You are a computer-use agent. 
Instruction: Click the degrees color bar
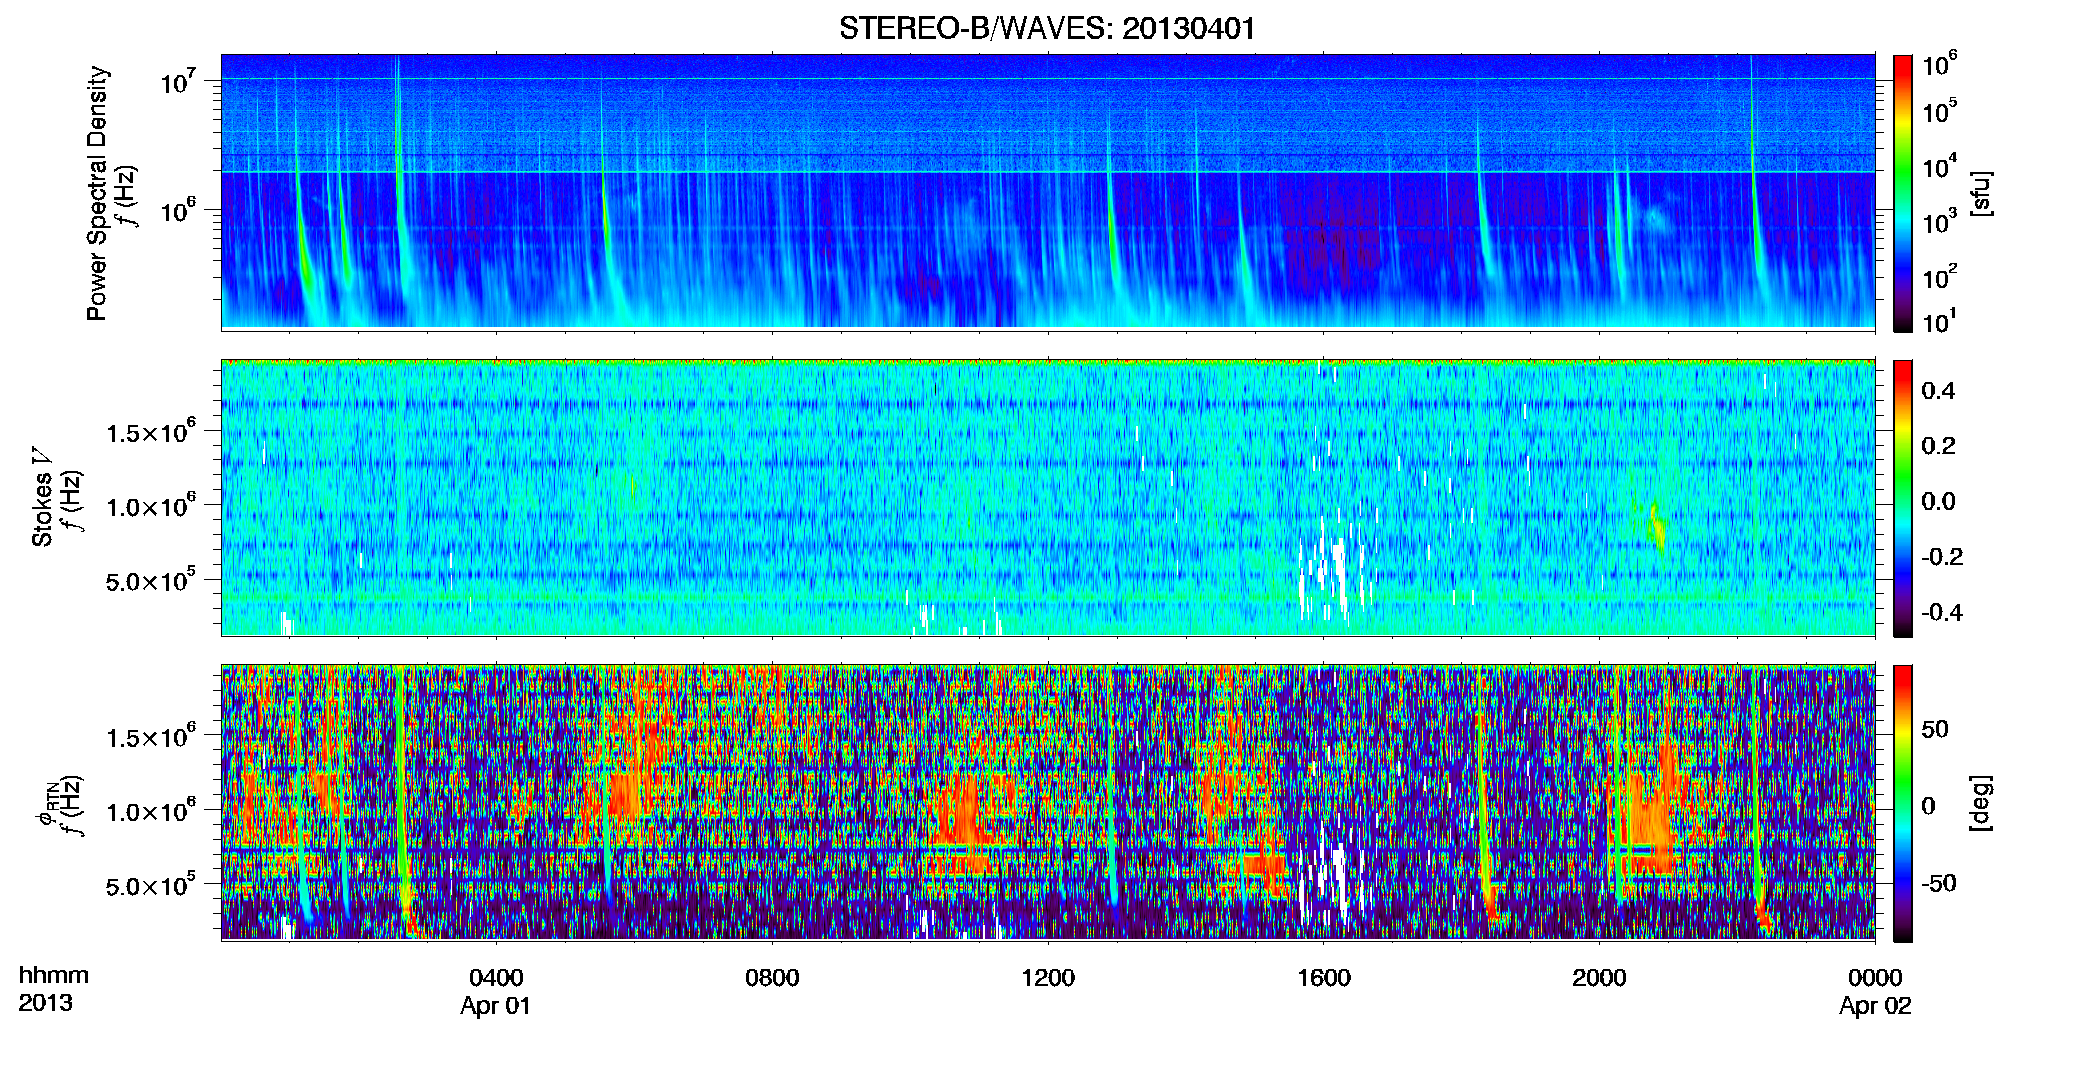(1903, 803)
